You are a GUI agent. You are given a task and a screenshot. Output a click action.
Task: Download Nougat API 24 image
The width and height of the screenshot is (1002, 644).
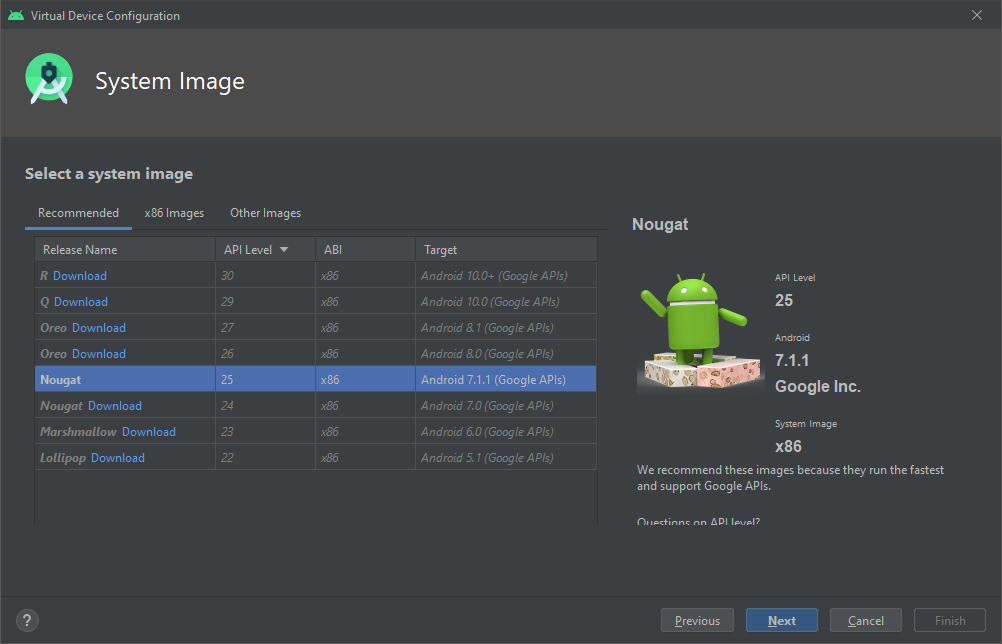(115, 406)
